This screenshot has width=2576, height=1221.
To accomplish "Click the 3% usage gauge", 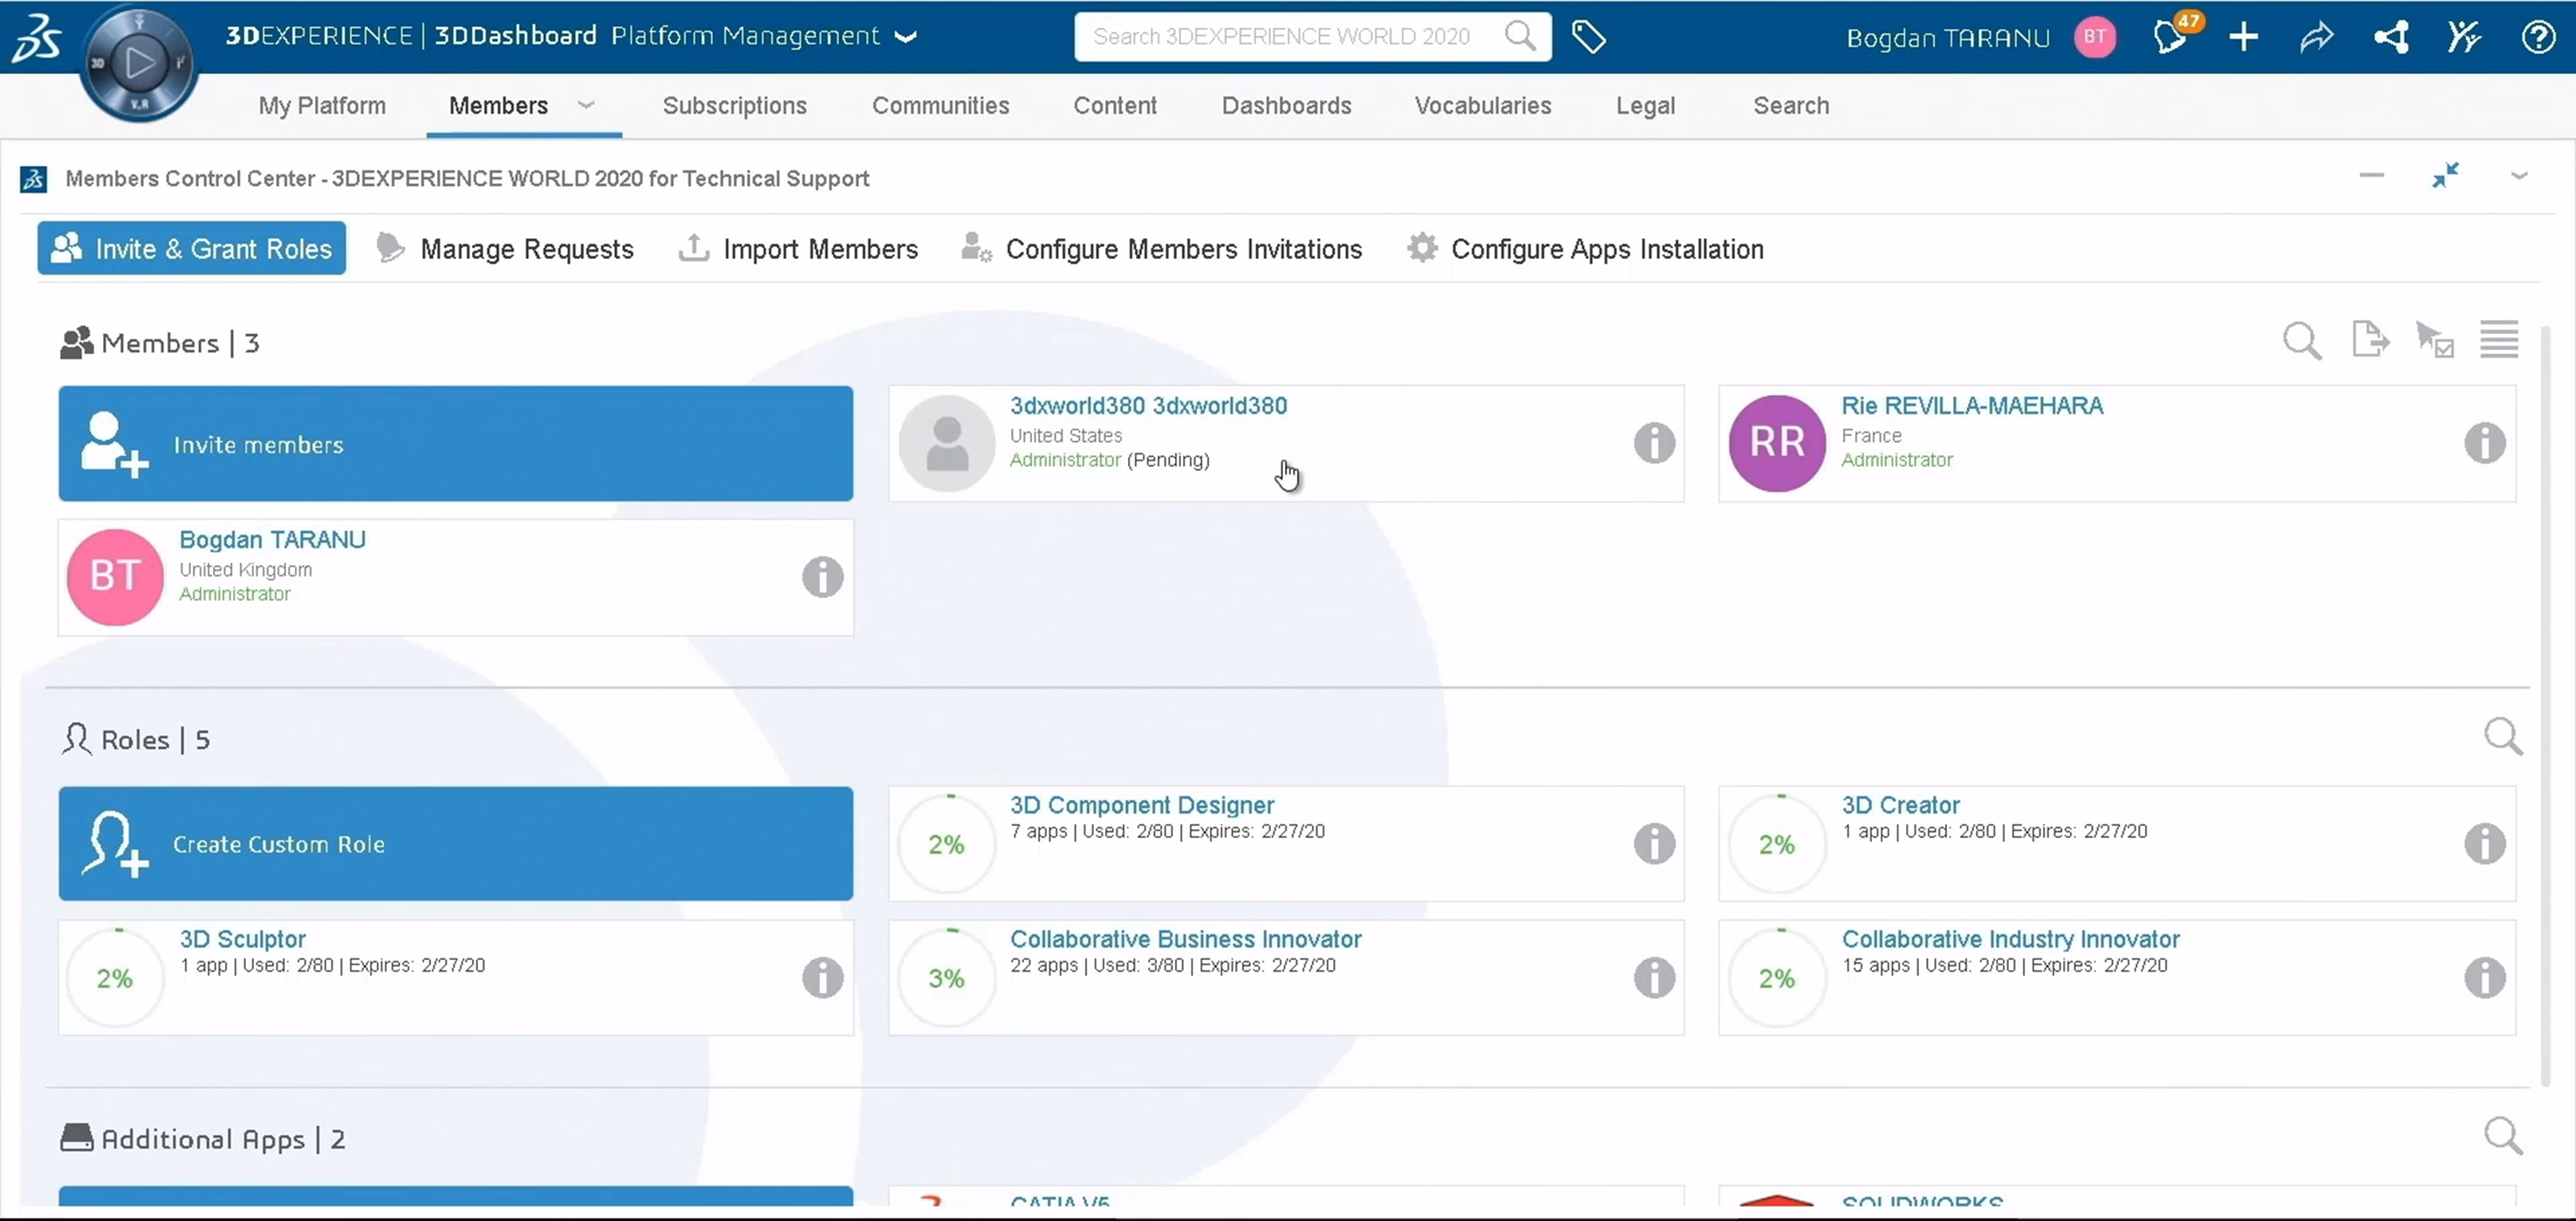I will coord(946,978).
